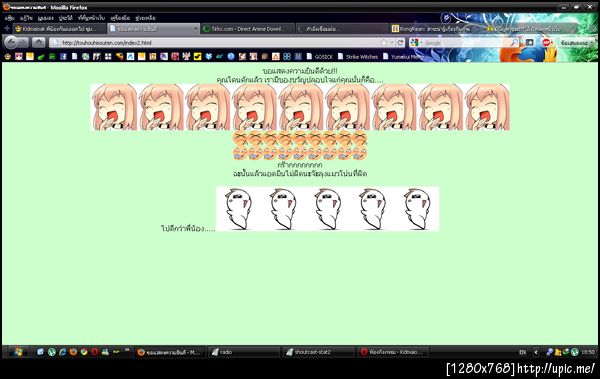Screen dimensions: 600x379
Task: Switch to the shoutcast-stat2 taskbar window
Action: point(319,352)
